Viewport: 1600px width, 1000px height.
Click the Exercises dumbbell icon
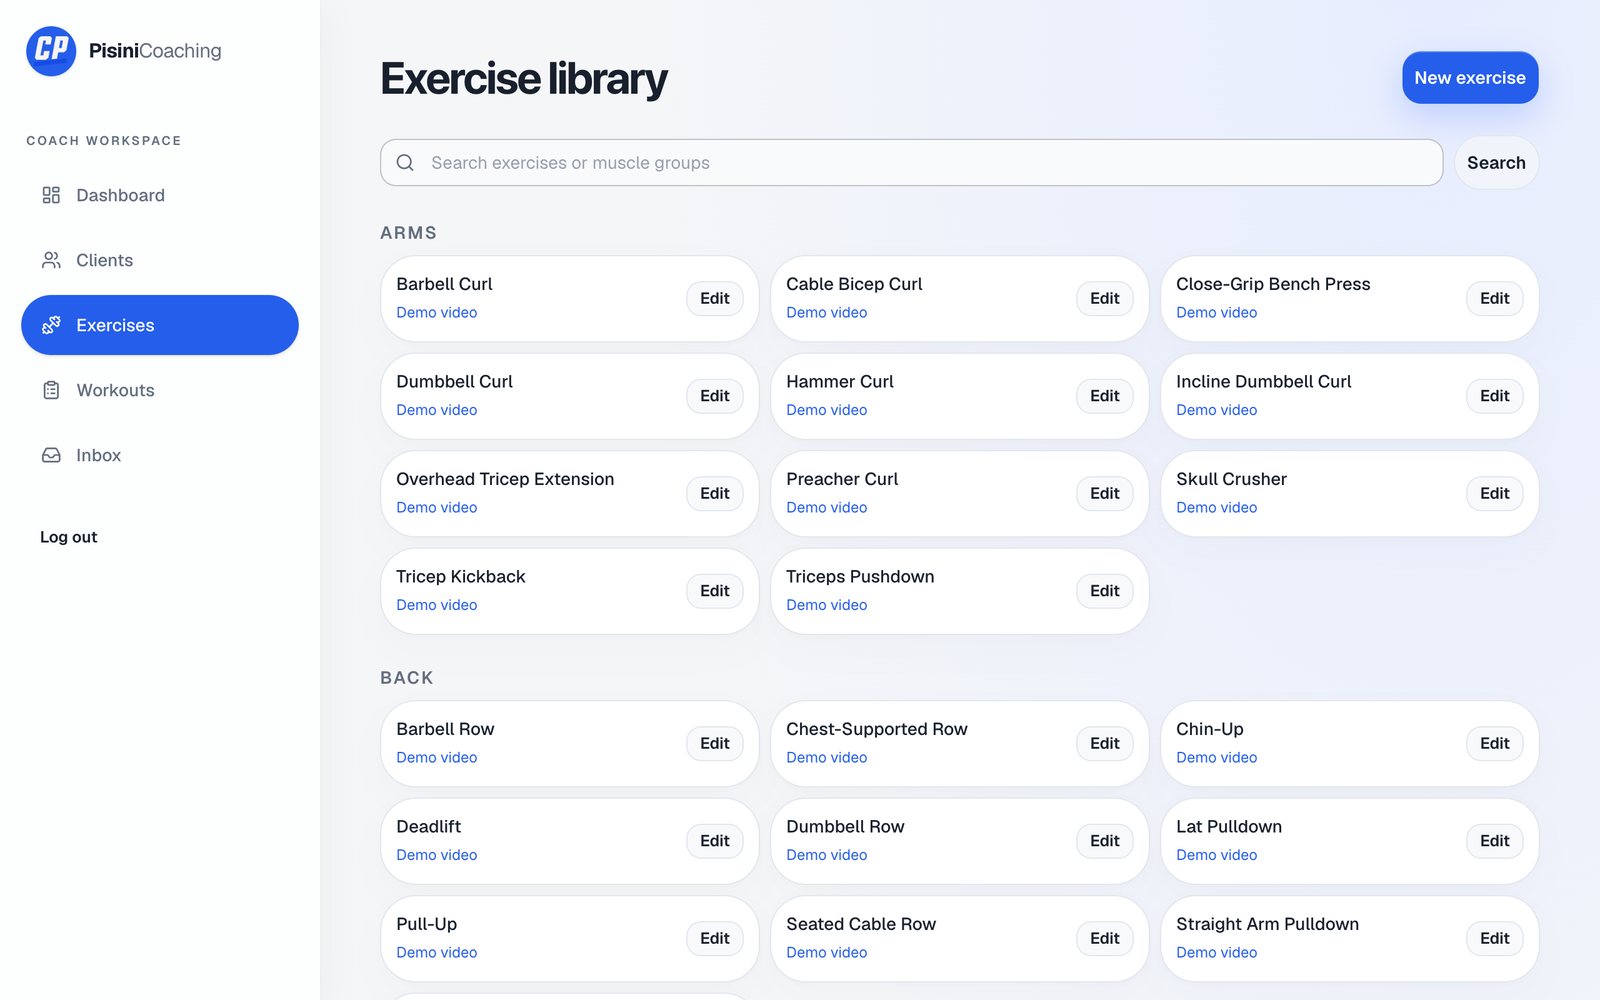click(x=51, y=325)
